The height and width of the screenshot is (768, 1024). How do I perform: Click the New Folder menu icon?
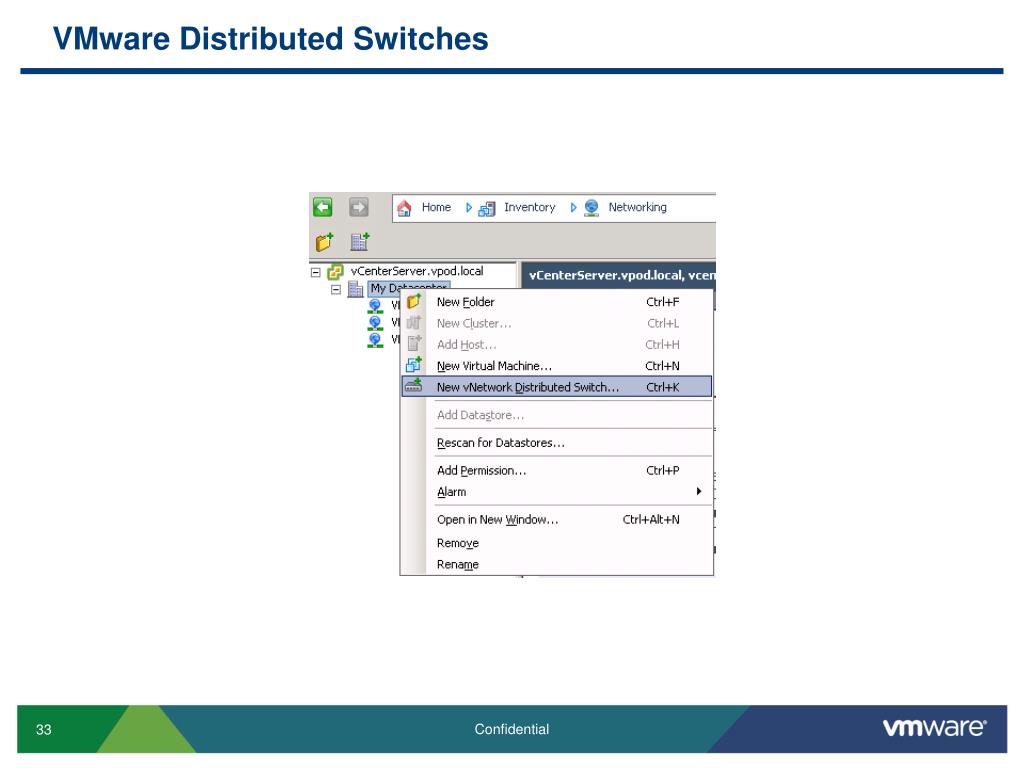[x=413, y=302]
